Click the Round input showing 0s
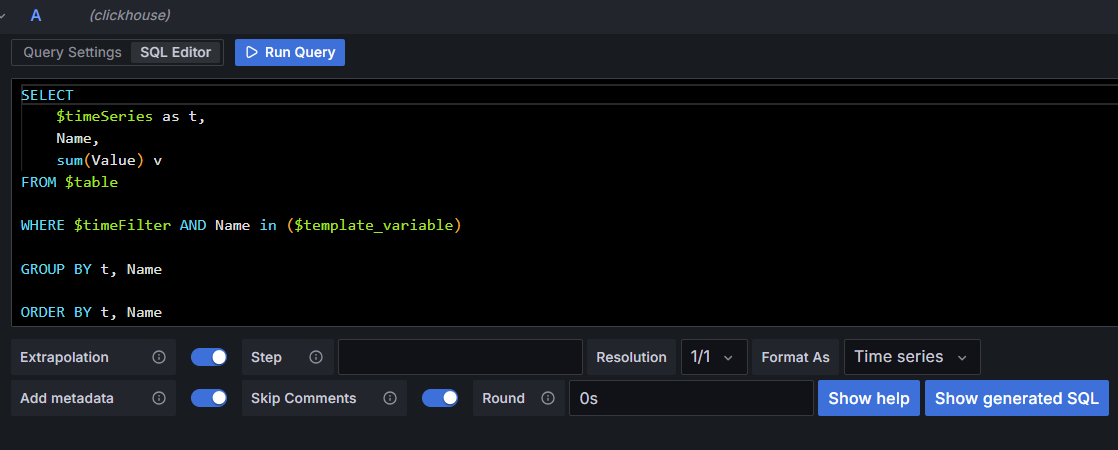Screen dimensions: 1118x450 690,398
